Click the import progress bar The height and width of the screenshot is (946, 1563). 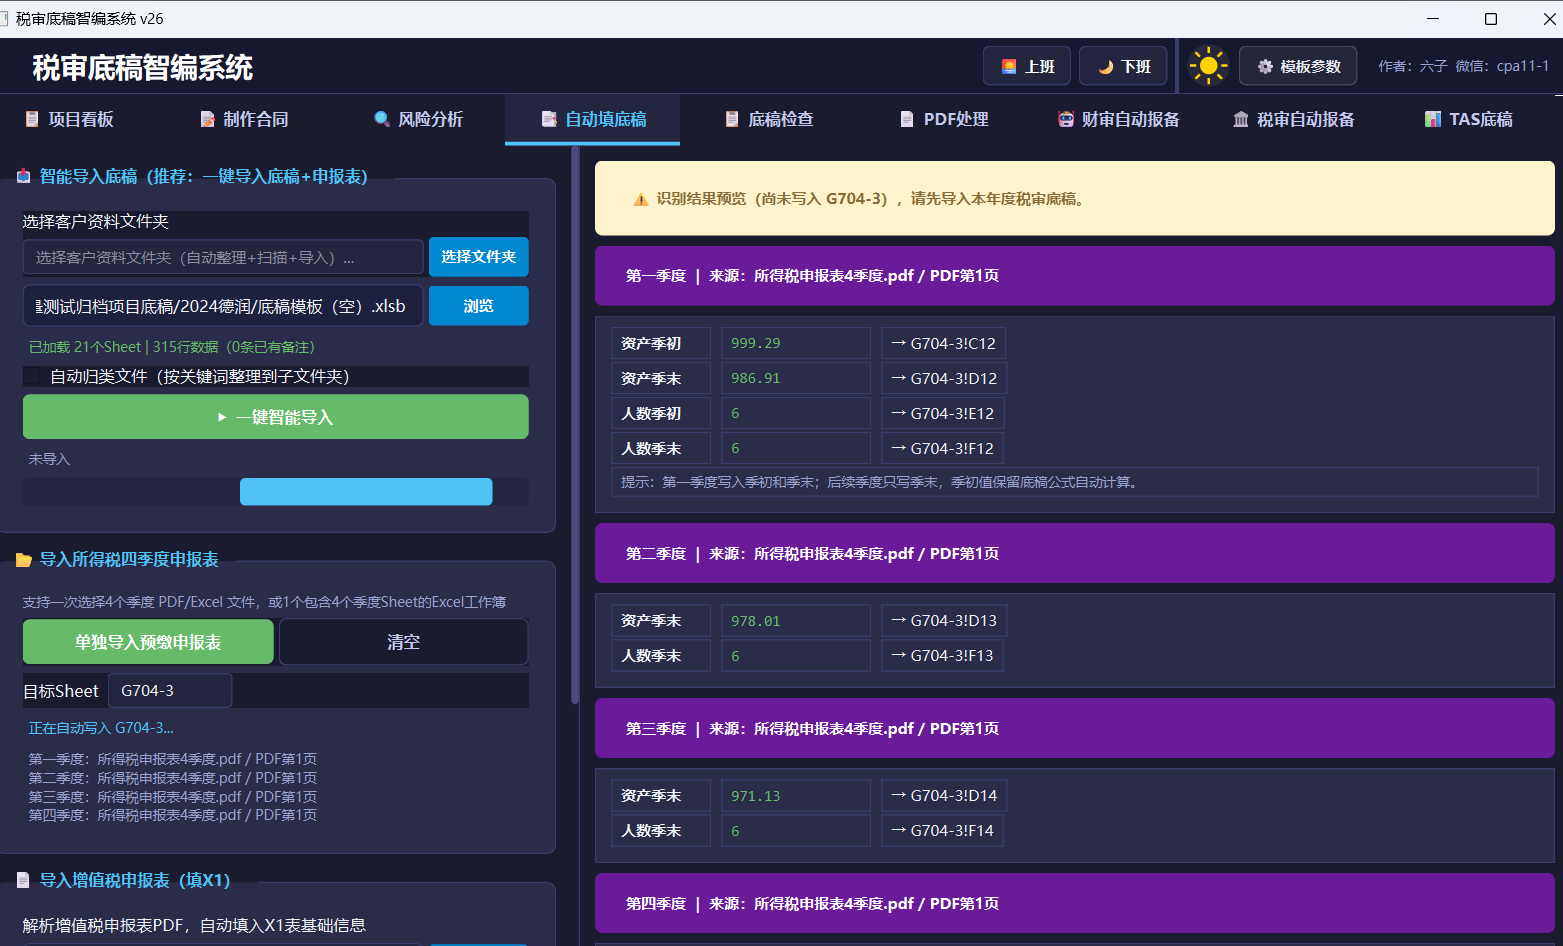[276, 492]
